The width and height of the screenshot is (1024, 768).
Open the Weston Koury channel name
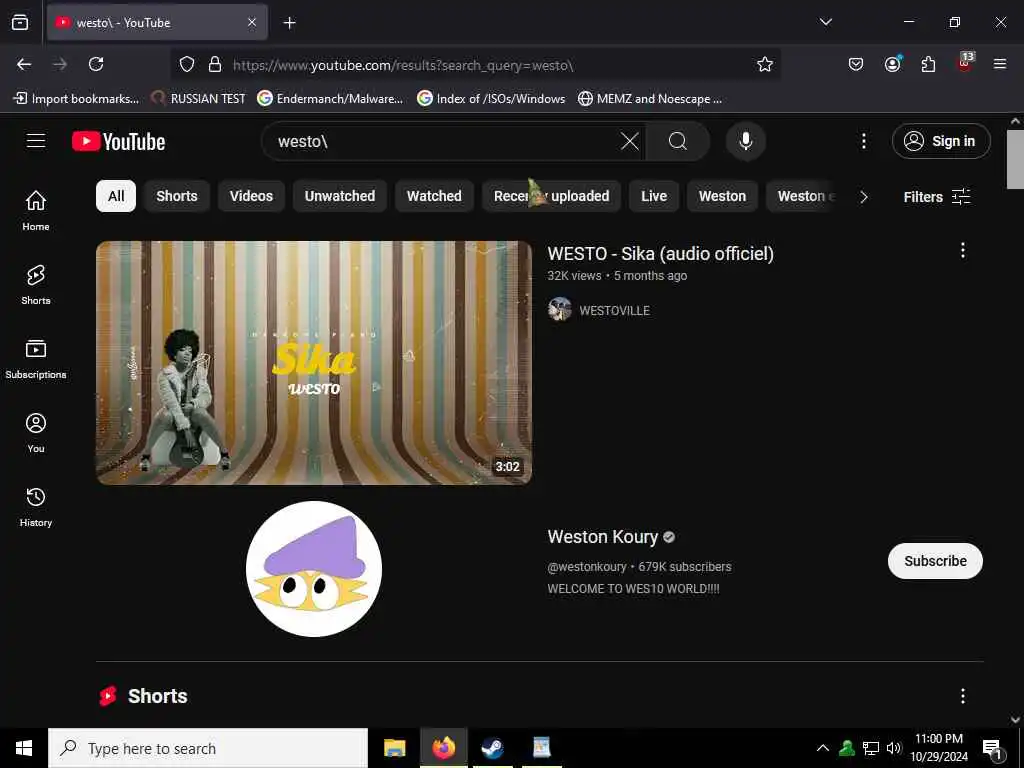tap(603, 537)
